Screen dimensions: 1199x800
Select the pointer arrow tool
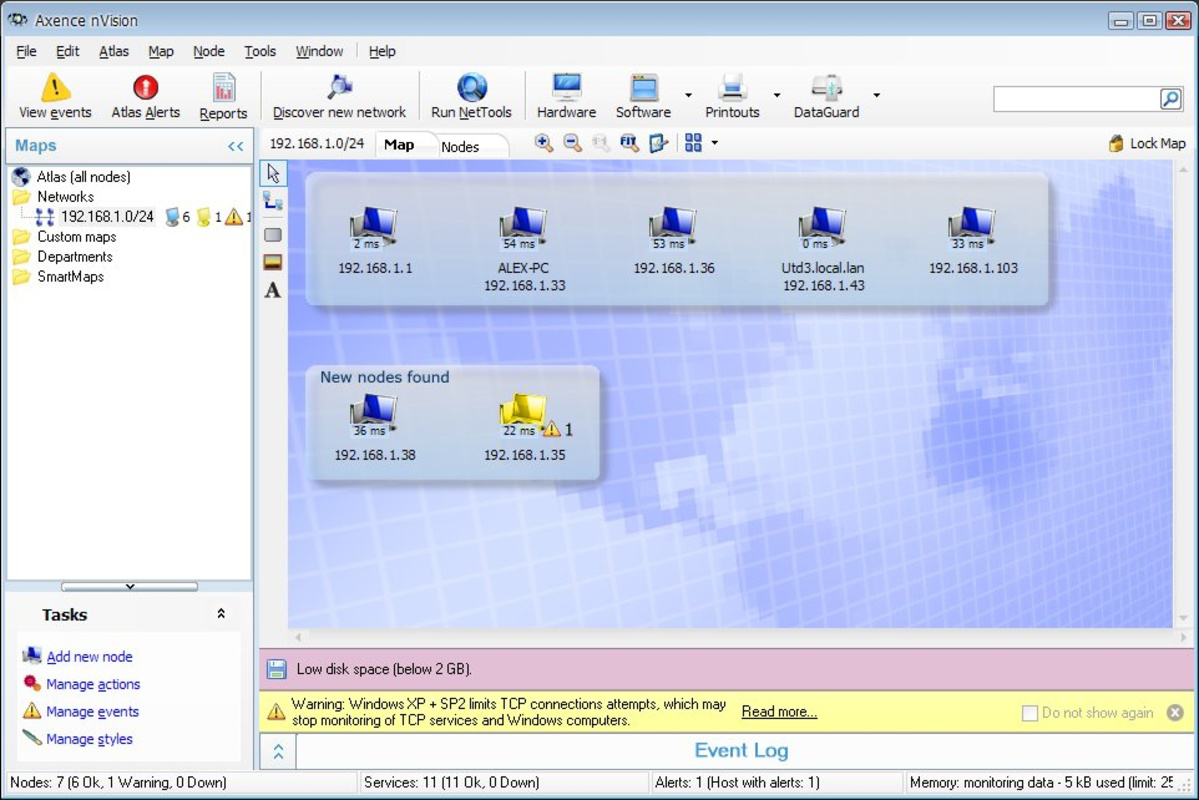(273, 173)
